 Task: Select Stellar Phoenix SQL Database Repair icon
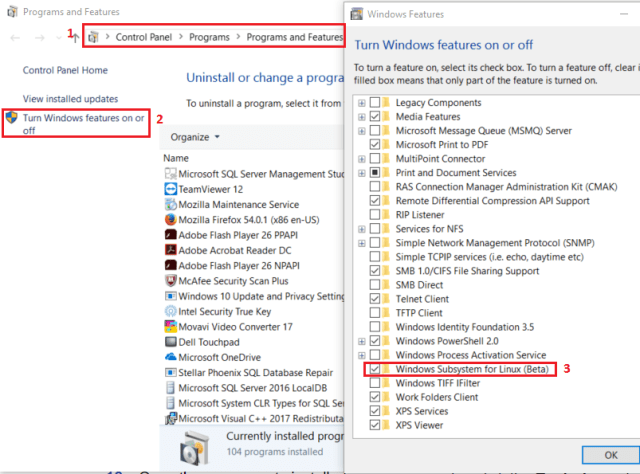(x=170, y=372)
